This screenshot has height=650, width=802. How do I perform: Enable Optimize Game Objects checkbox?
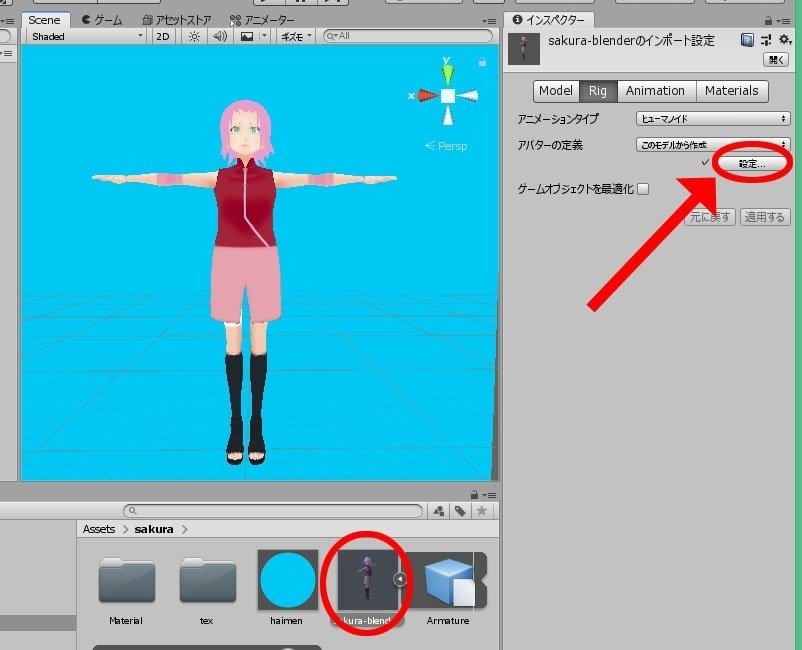(643, 189)
